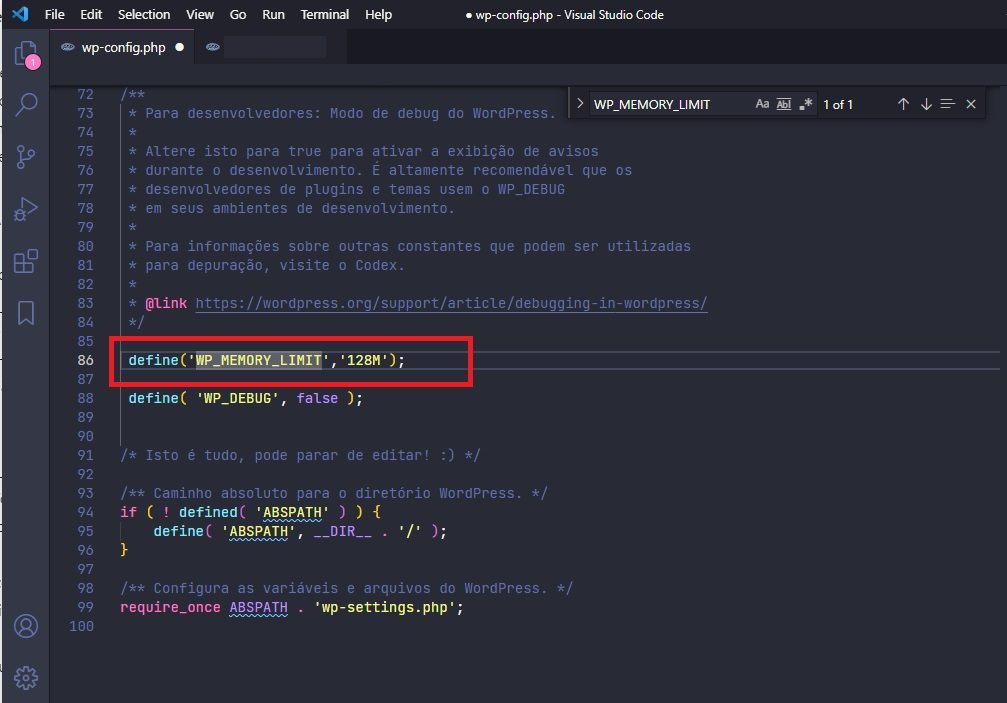The width and height of the screenshot is (1007, 703).
Task: Click the @link tag on line 83
Action: click(x=166, y=303)
